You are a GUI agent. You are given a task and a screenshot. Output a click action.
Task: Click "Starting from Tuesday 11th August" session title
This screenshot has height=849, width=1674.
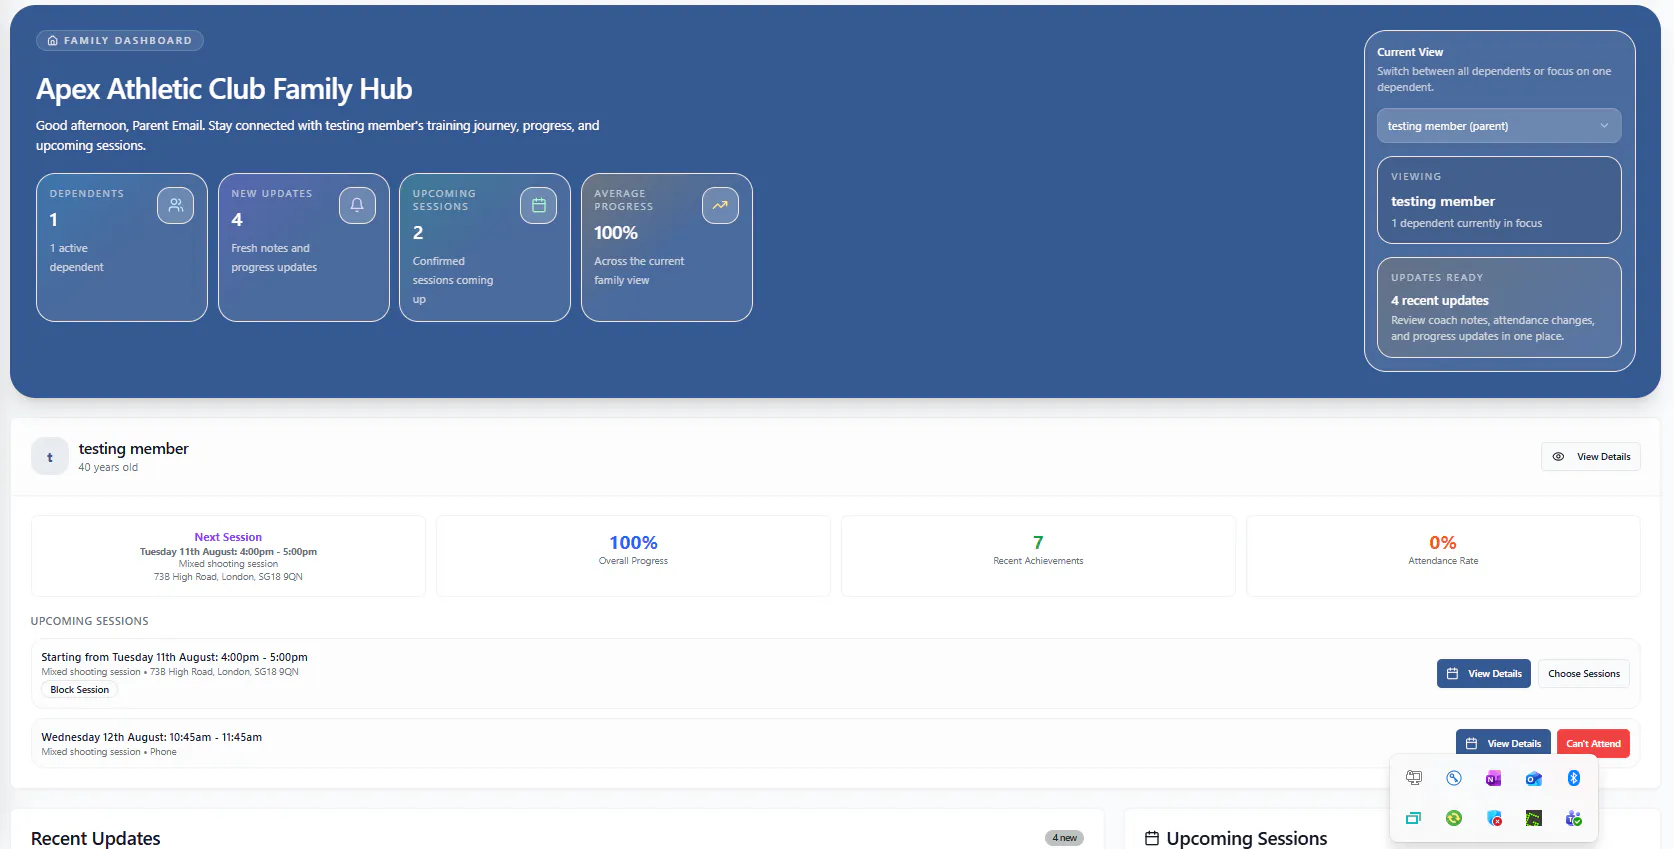click(174, 657)
